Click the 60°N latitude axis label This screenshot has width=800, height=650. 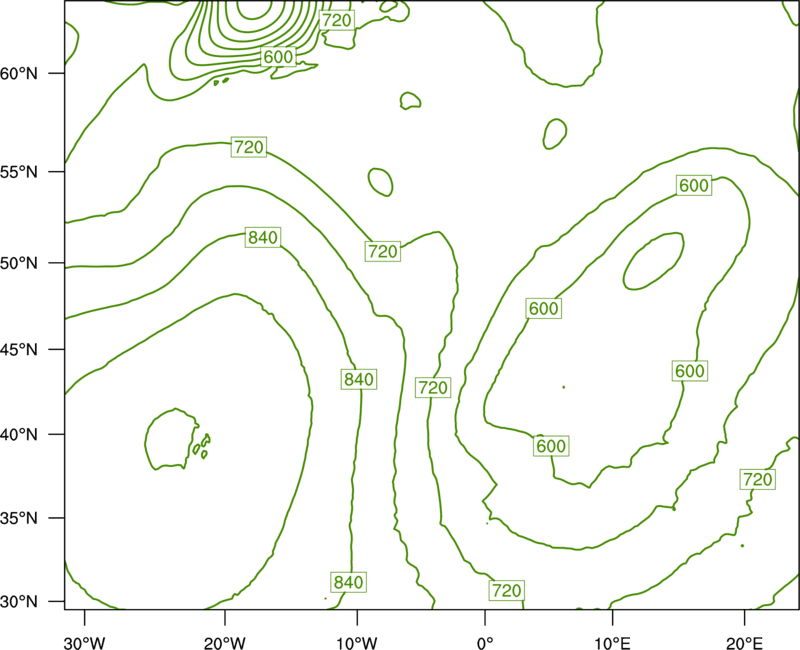click(x=19, y=73)
